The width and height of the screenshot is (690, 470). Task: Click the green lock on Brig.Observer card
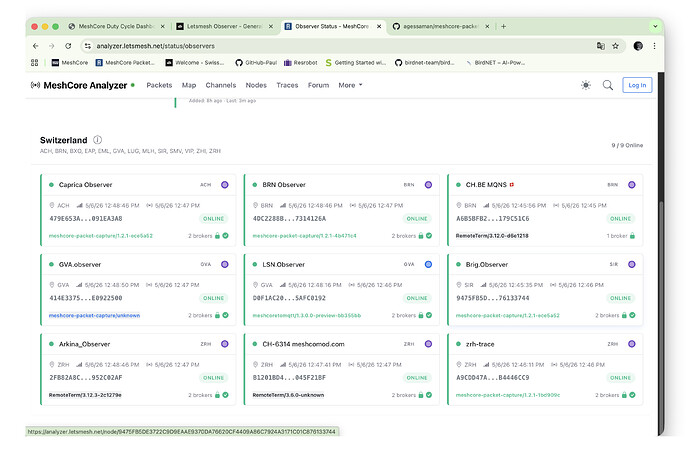pyautogui.click(x=624, y=316)
